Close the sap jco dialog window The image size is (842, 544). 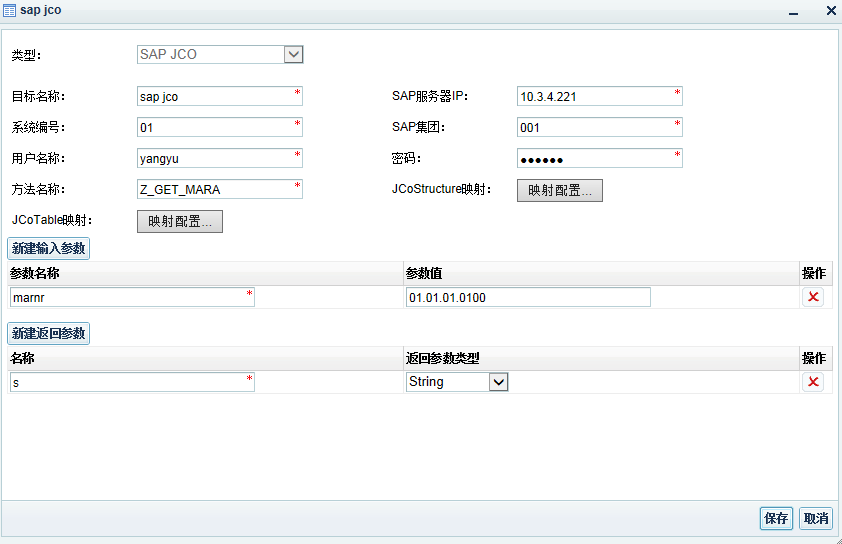tap(830, 10)
